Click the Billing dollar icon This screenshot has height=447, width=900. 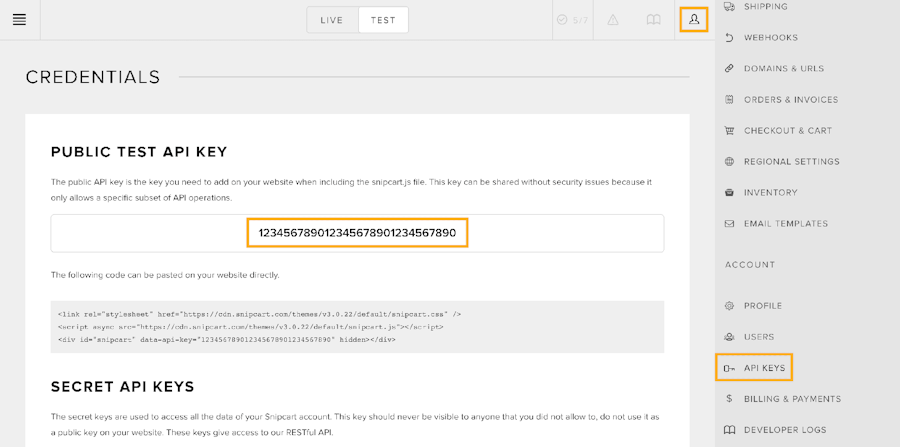[730, 398]
